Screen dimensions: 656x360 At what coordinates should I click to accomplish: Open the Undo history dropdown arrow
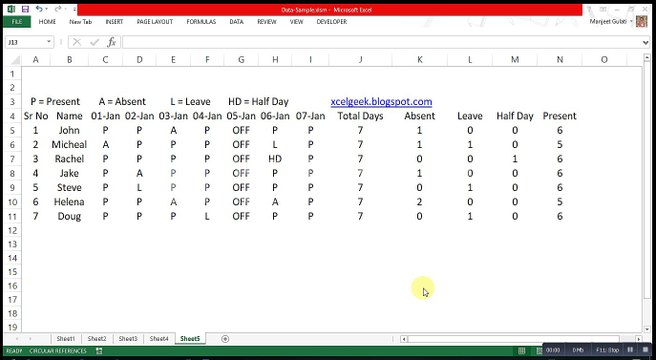coord(46,9)
